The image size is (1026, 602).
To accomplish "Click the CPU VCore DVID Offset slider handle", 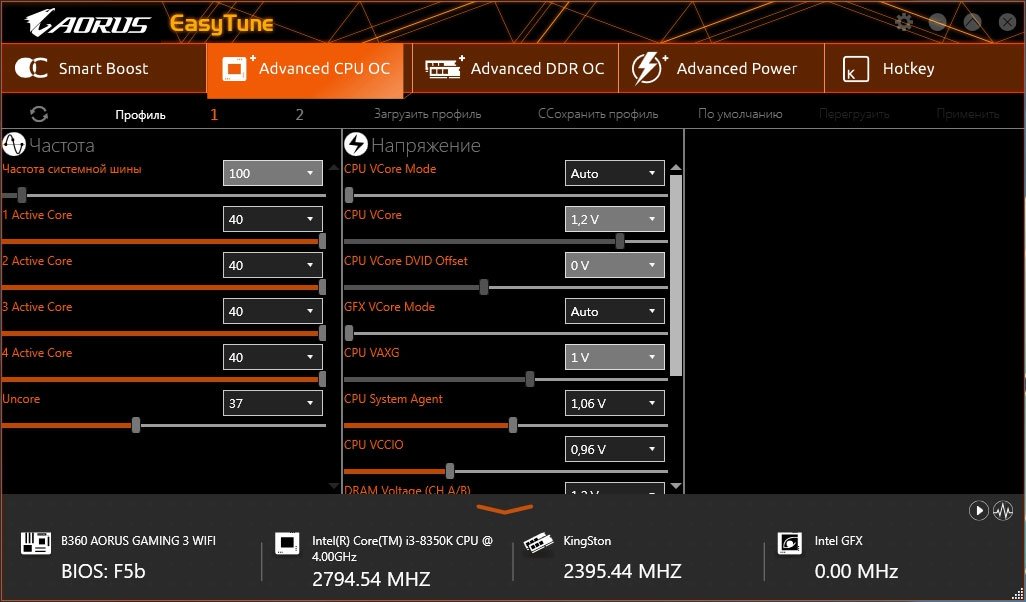I will click(x=484, y=287).
